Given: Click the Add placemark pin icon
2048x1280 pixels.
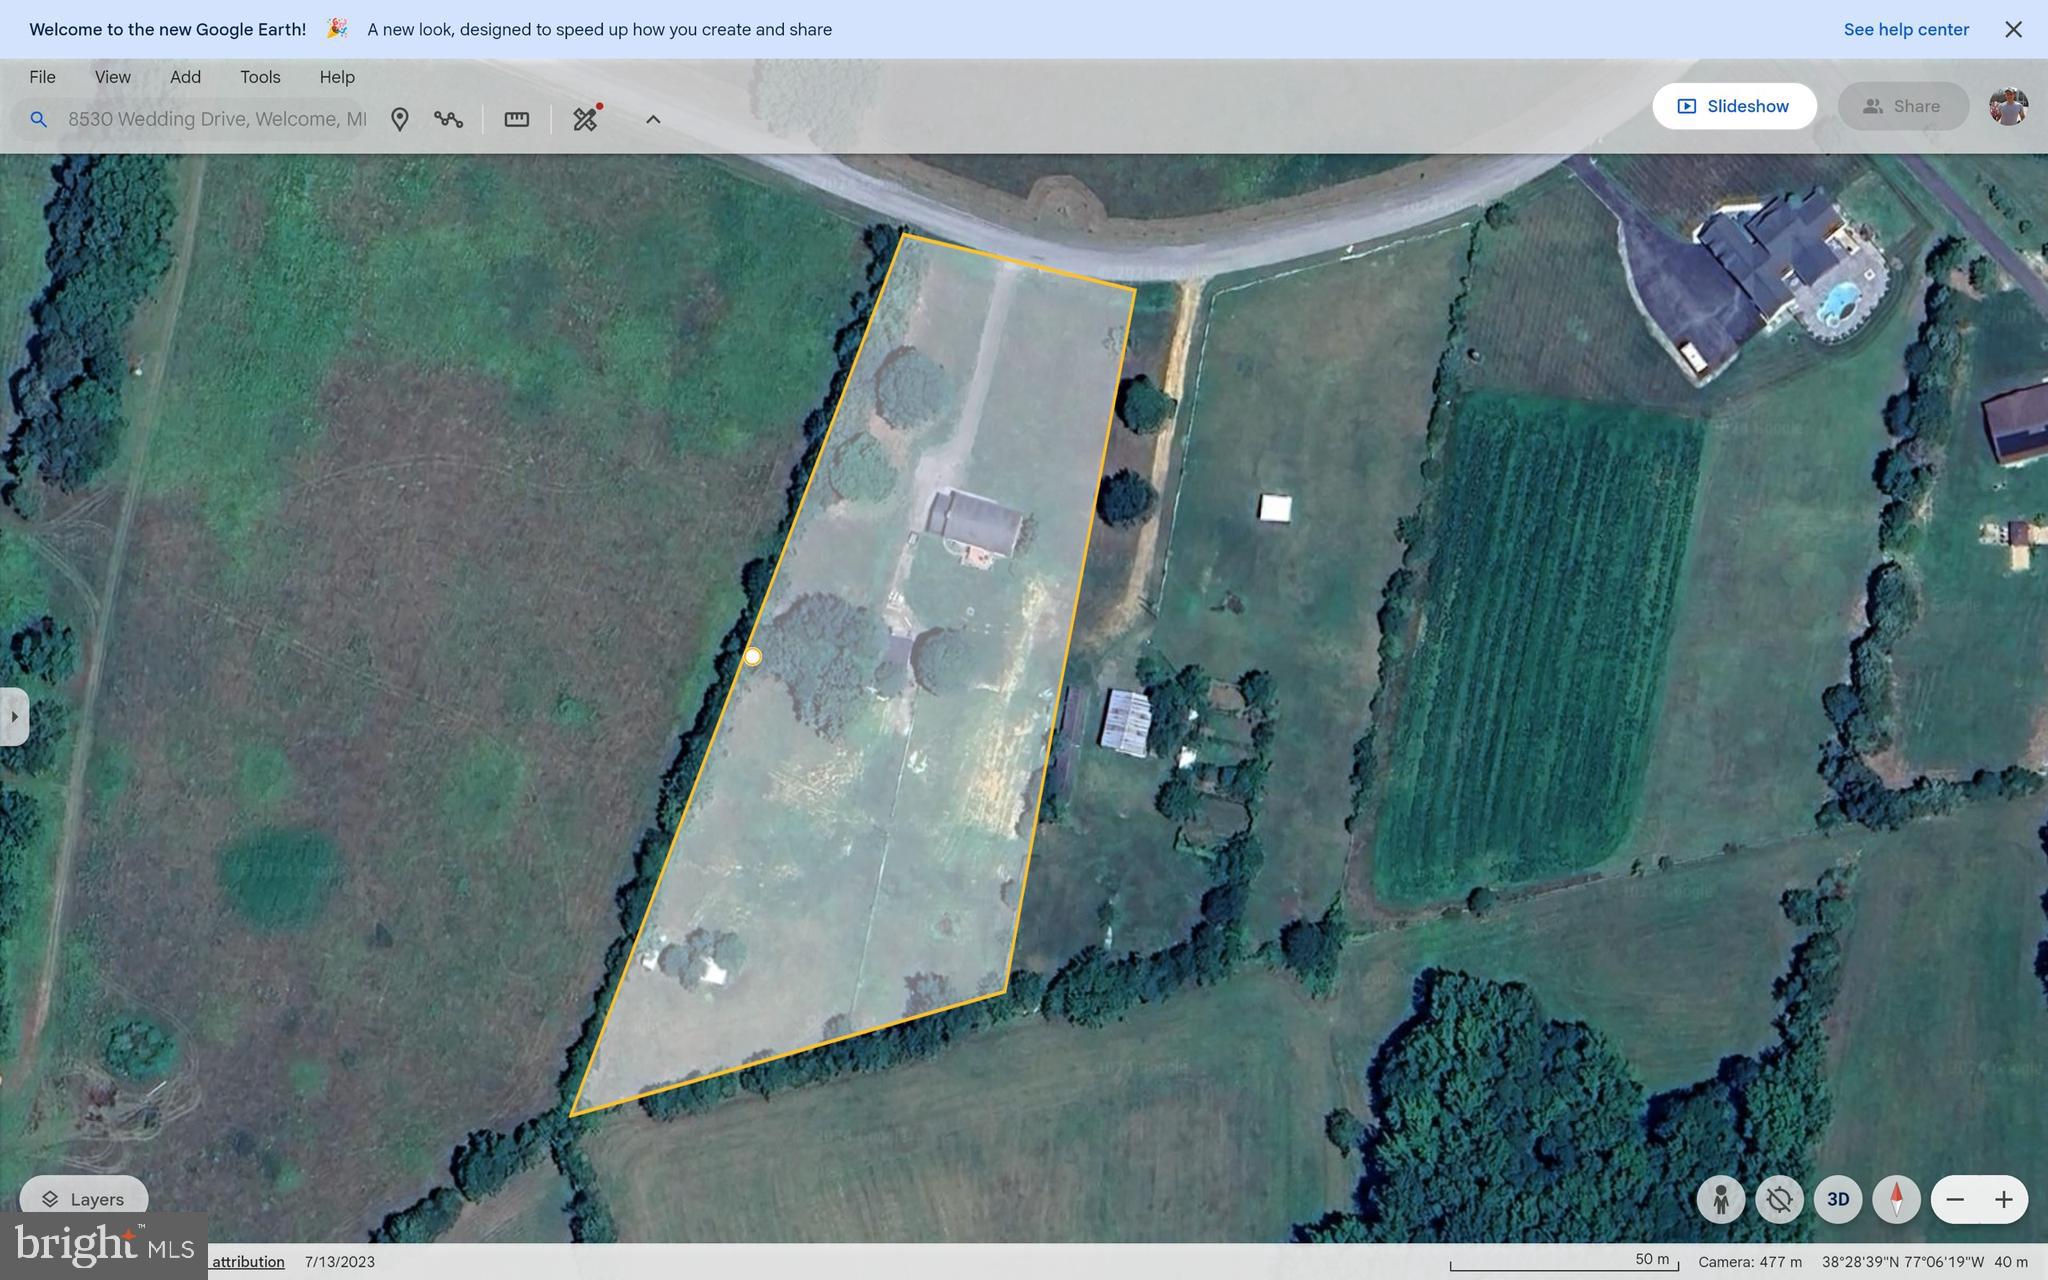Looking at the screenshot, I should point(399,119).
